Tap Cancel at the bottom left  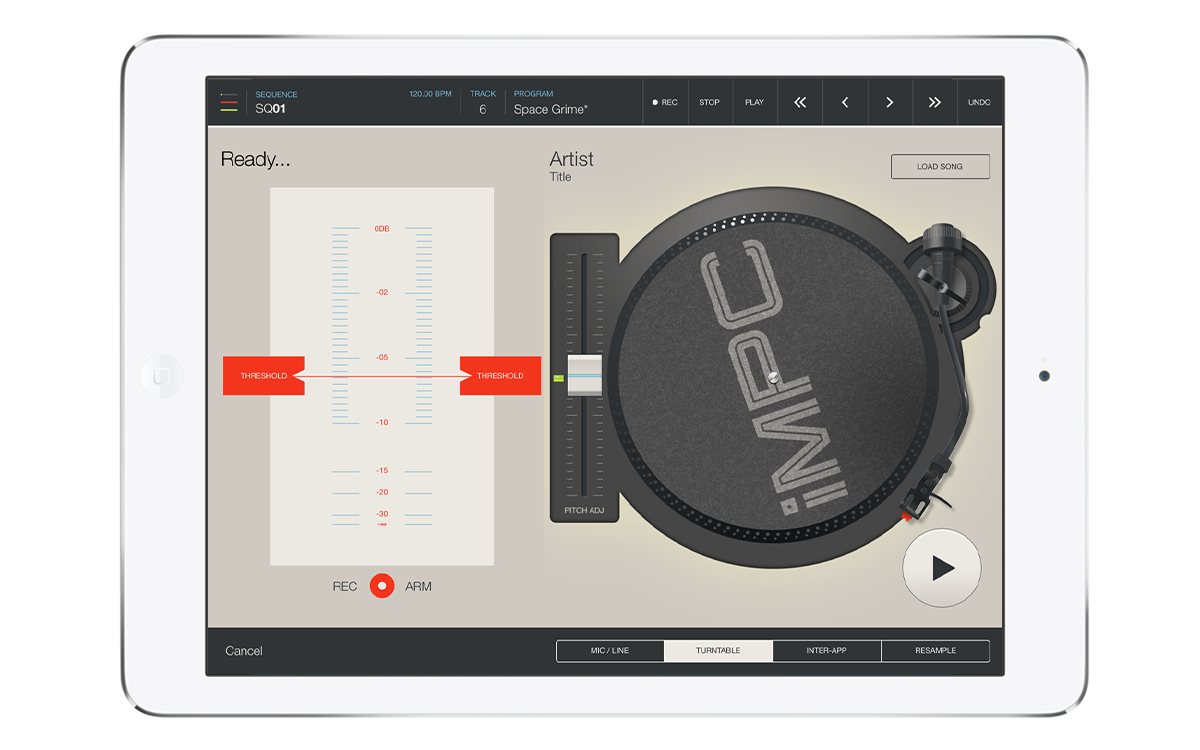pos(244,651)
